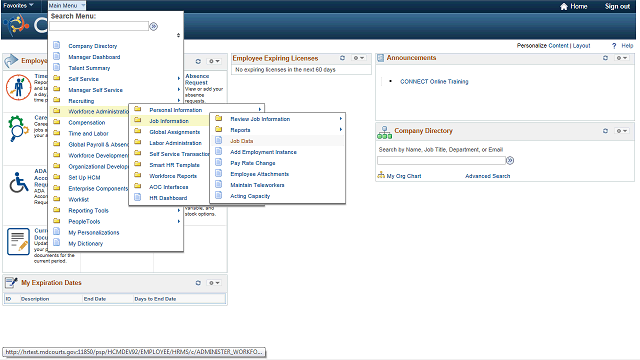This screenshot has height=360, width=640.
Task: Click the ADA wheelchair accessibility icon
Action: pos(19,182)
